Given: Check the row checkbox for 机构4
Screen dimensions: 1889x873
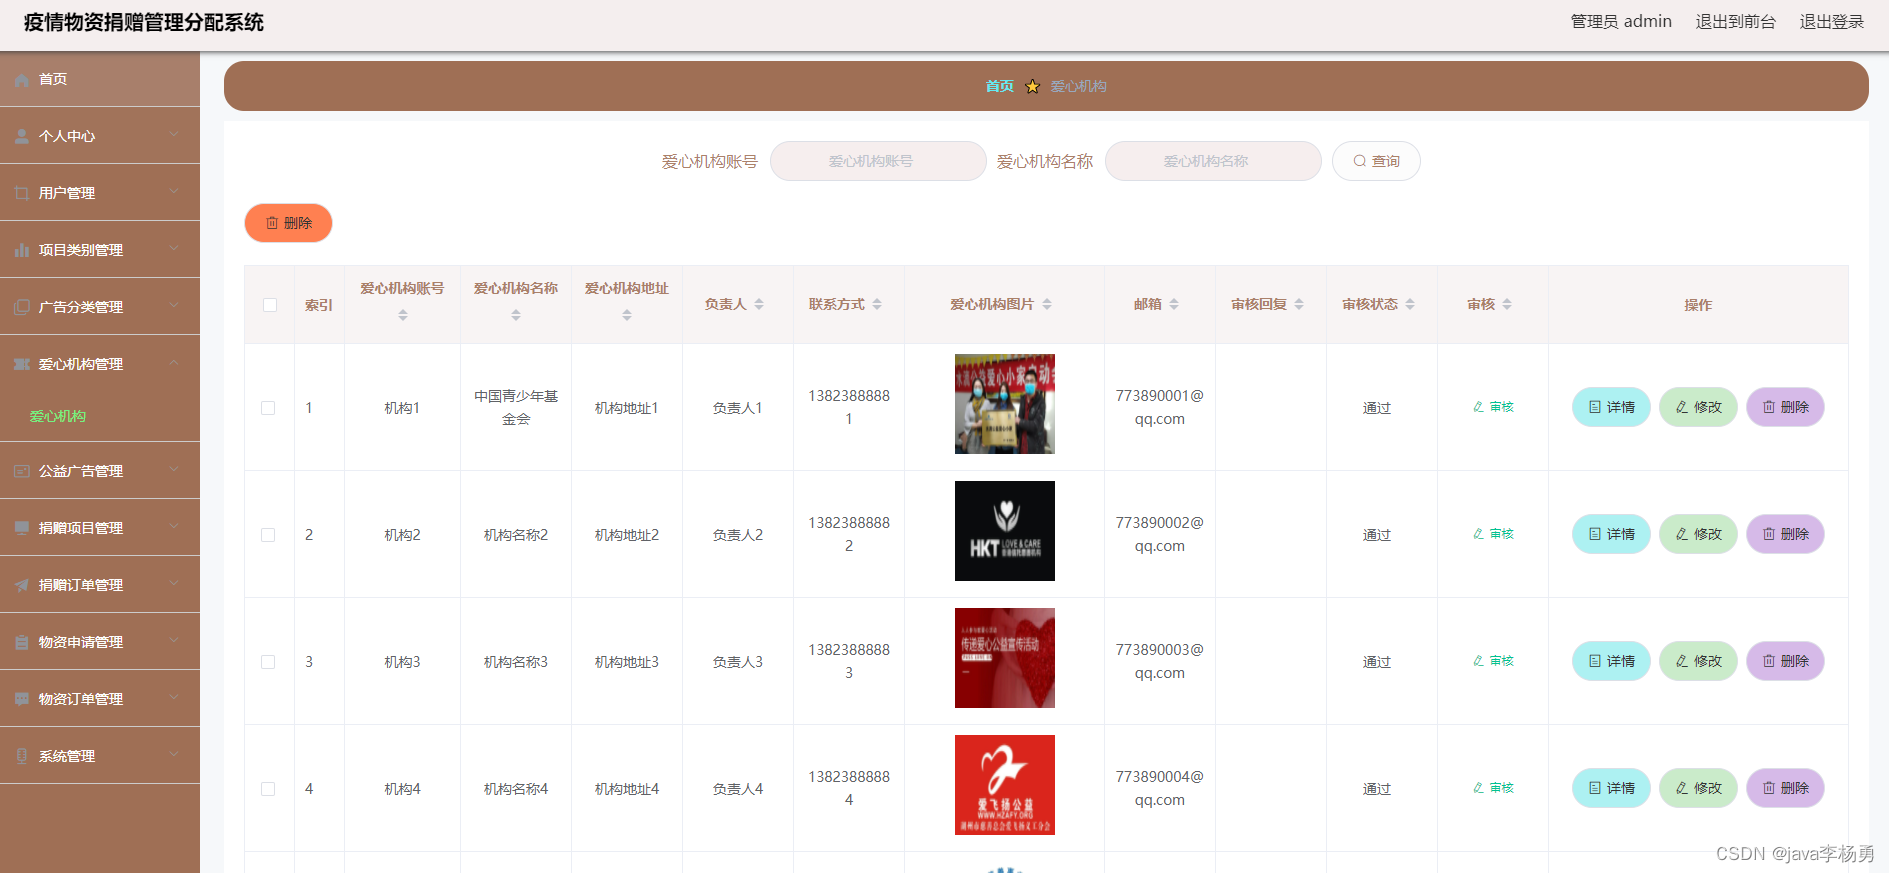Looking at the screenshot, I should [268, 789].
